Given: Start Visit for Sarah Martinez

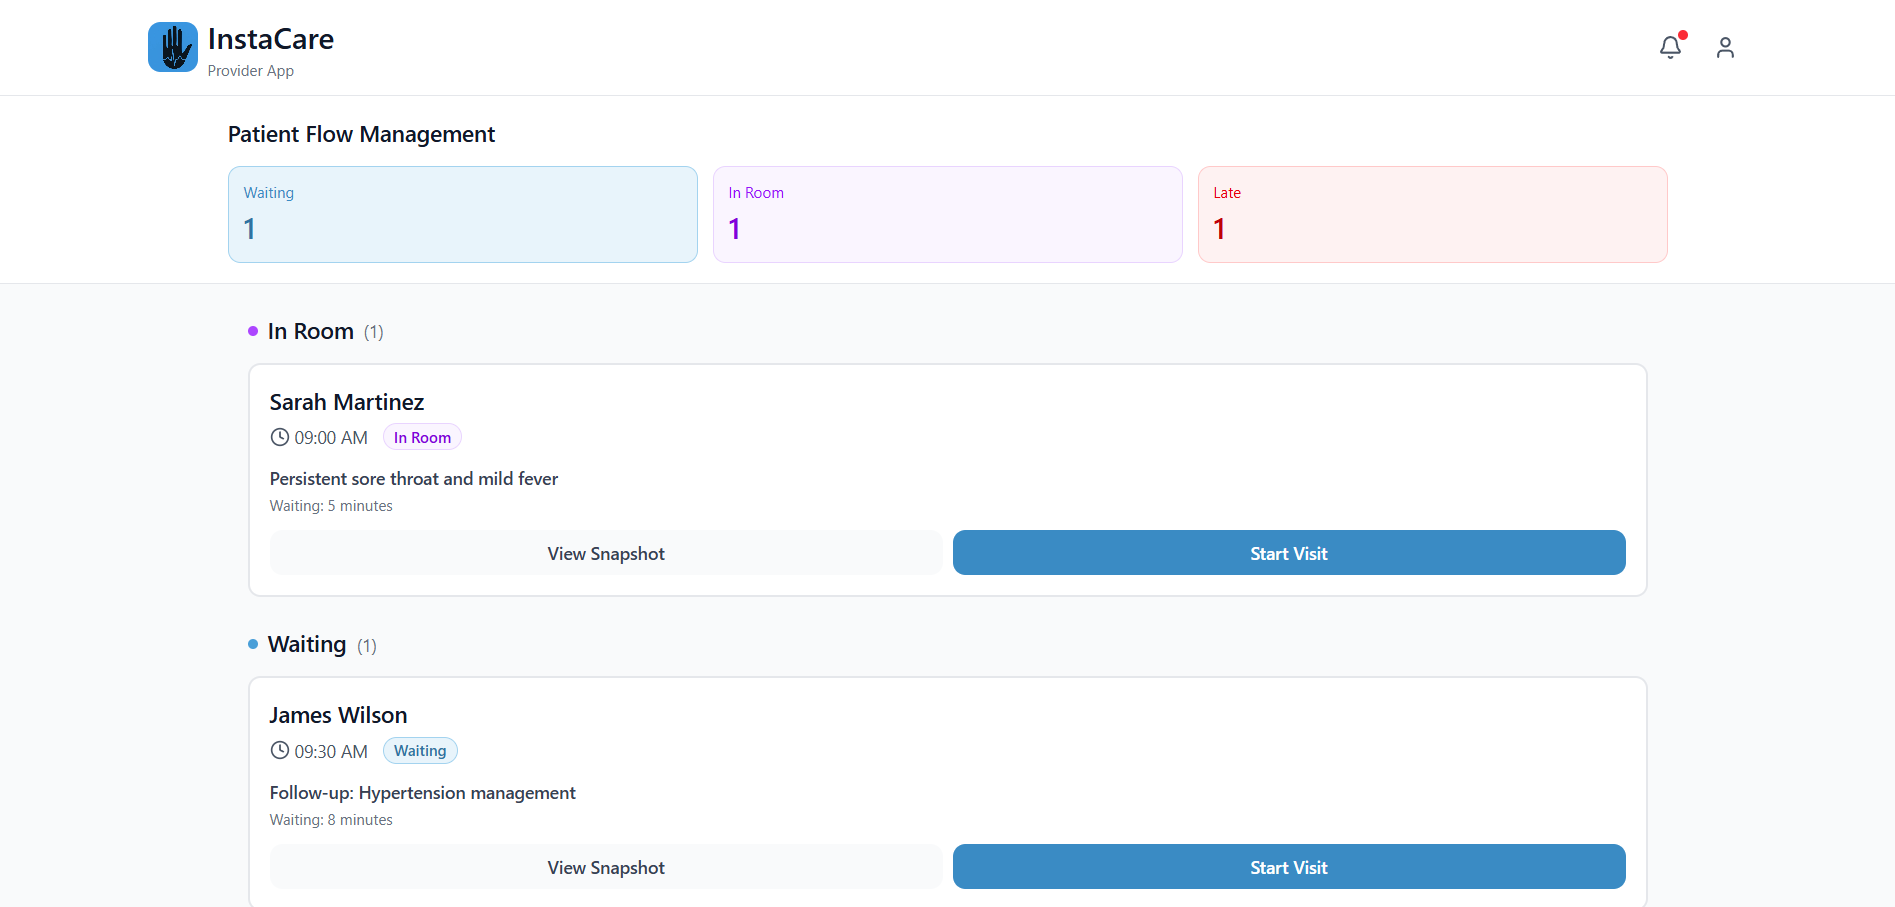Looking at the screenshot, I should (x=1289, y=553).
